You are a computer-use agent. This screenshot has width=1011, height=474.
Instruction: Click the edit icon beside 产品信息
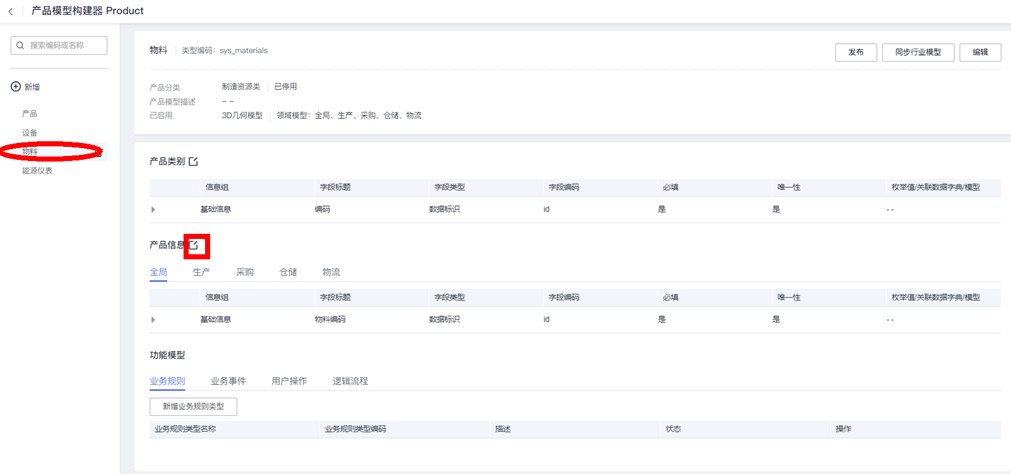195,245
